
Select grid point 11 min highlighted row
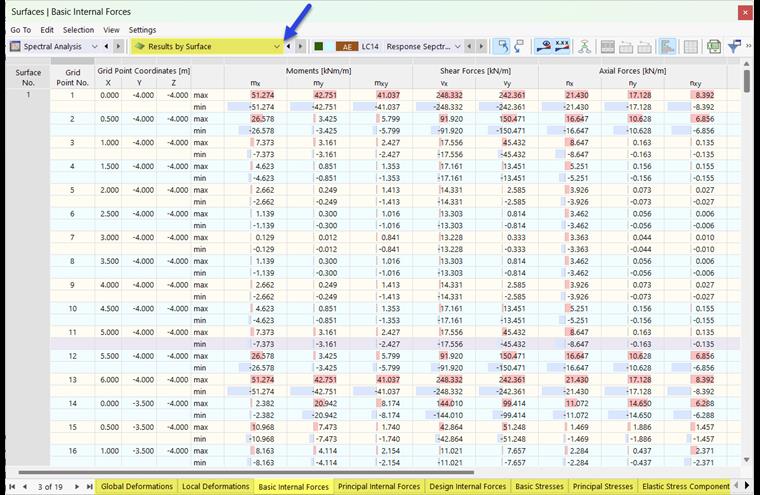point(395,344)
